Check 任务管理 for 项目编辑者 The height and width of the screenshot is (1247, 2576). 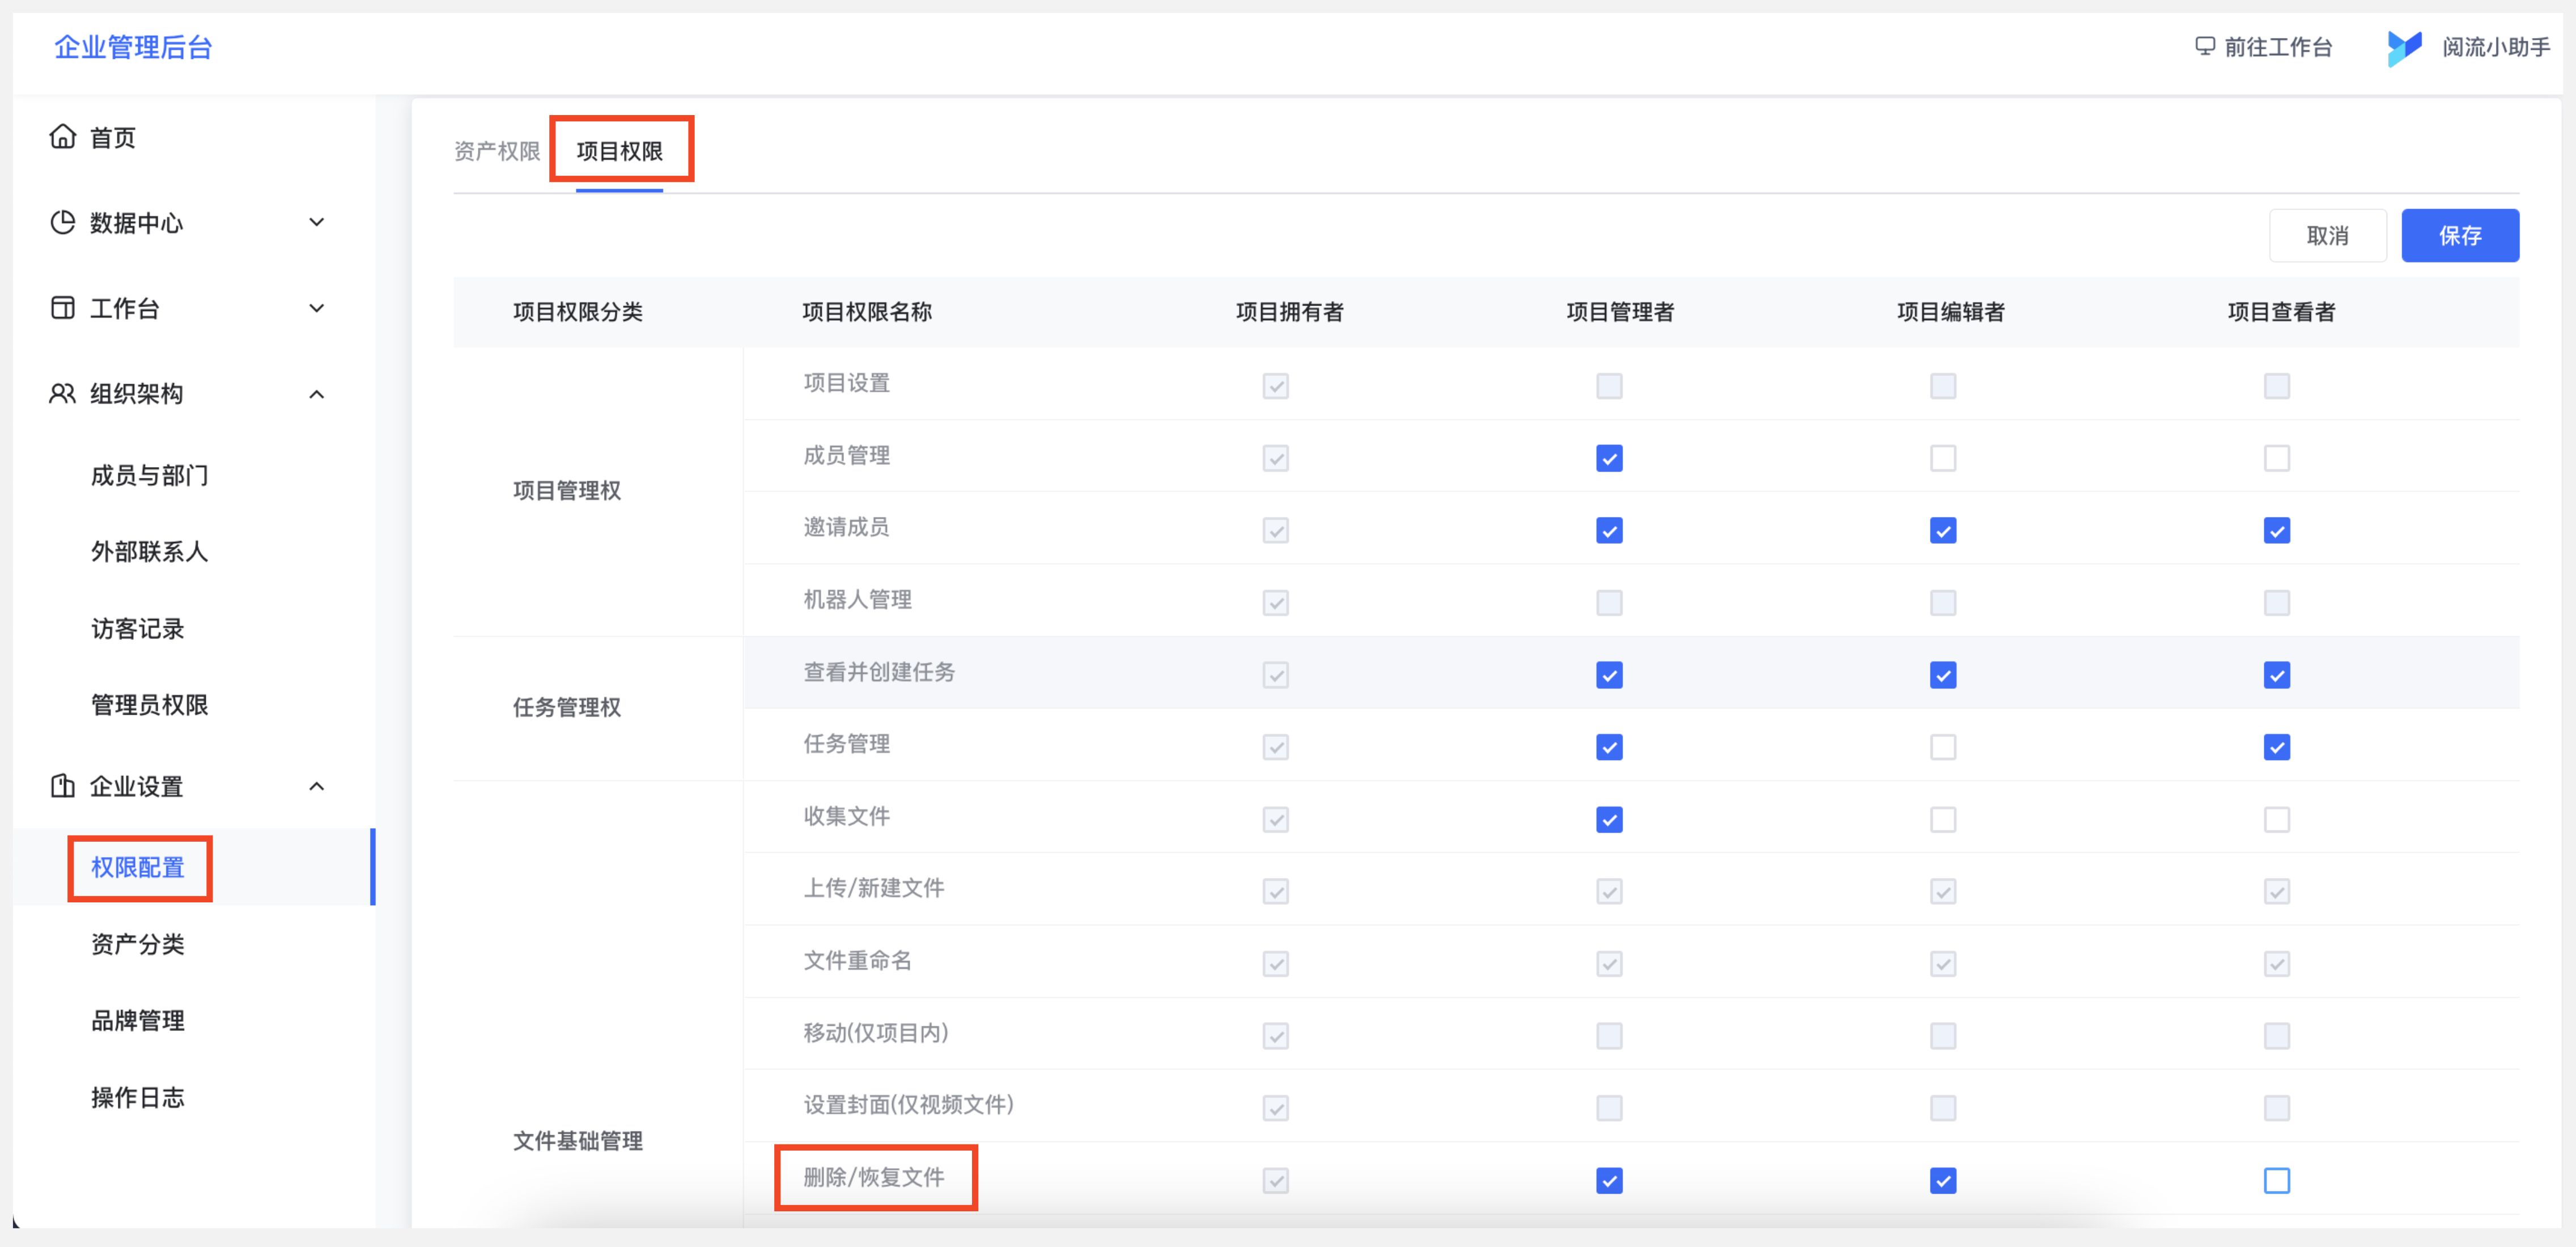1942,747
